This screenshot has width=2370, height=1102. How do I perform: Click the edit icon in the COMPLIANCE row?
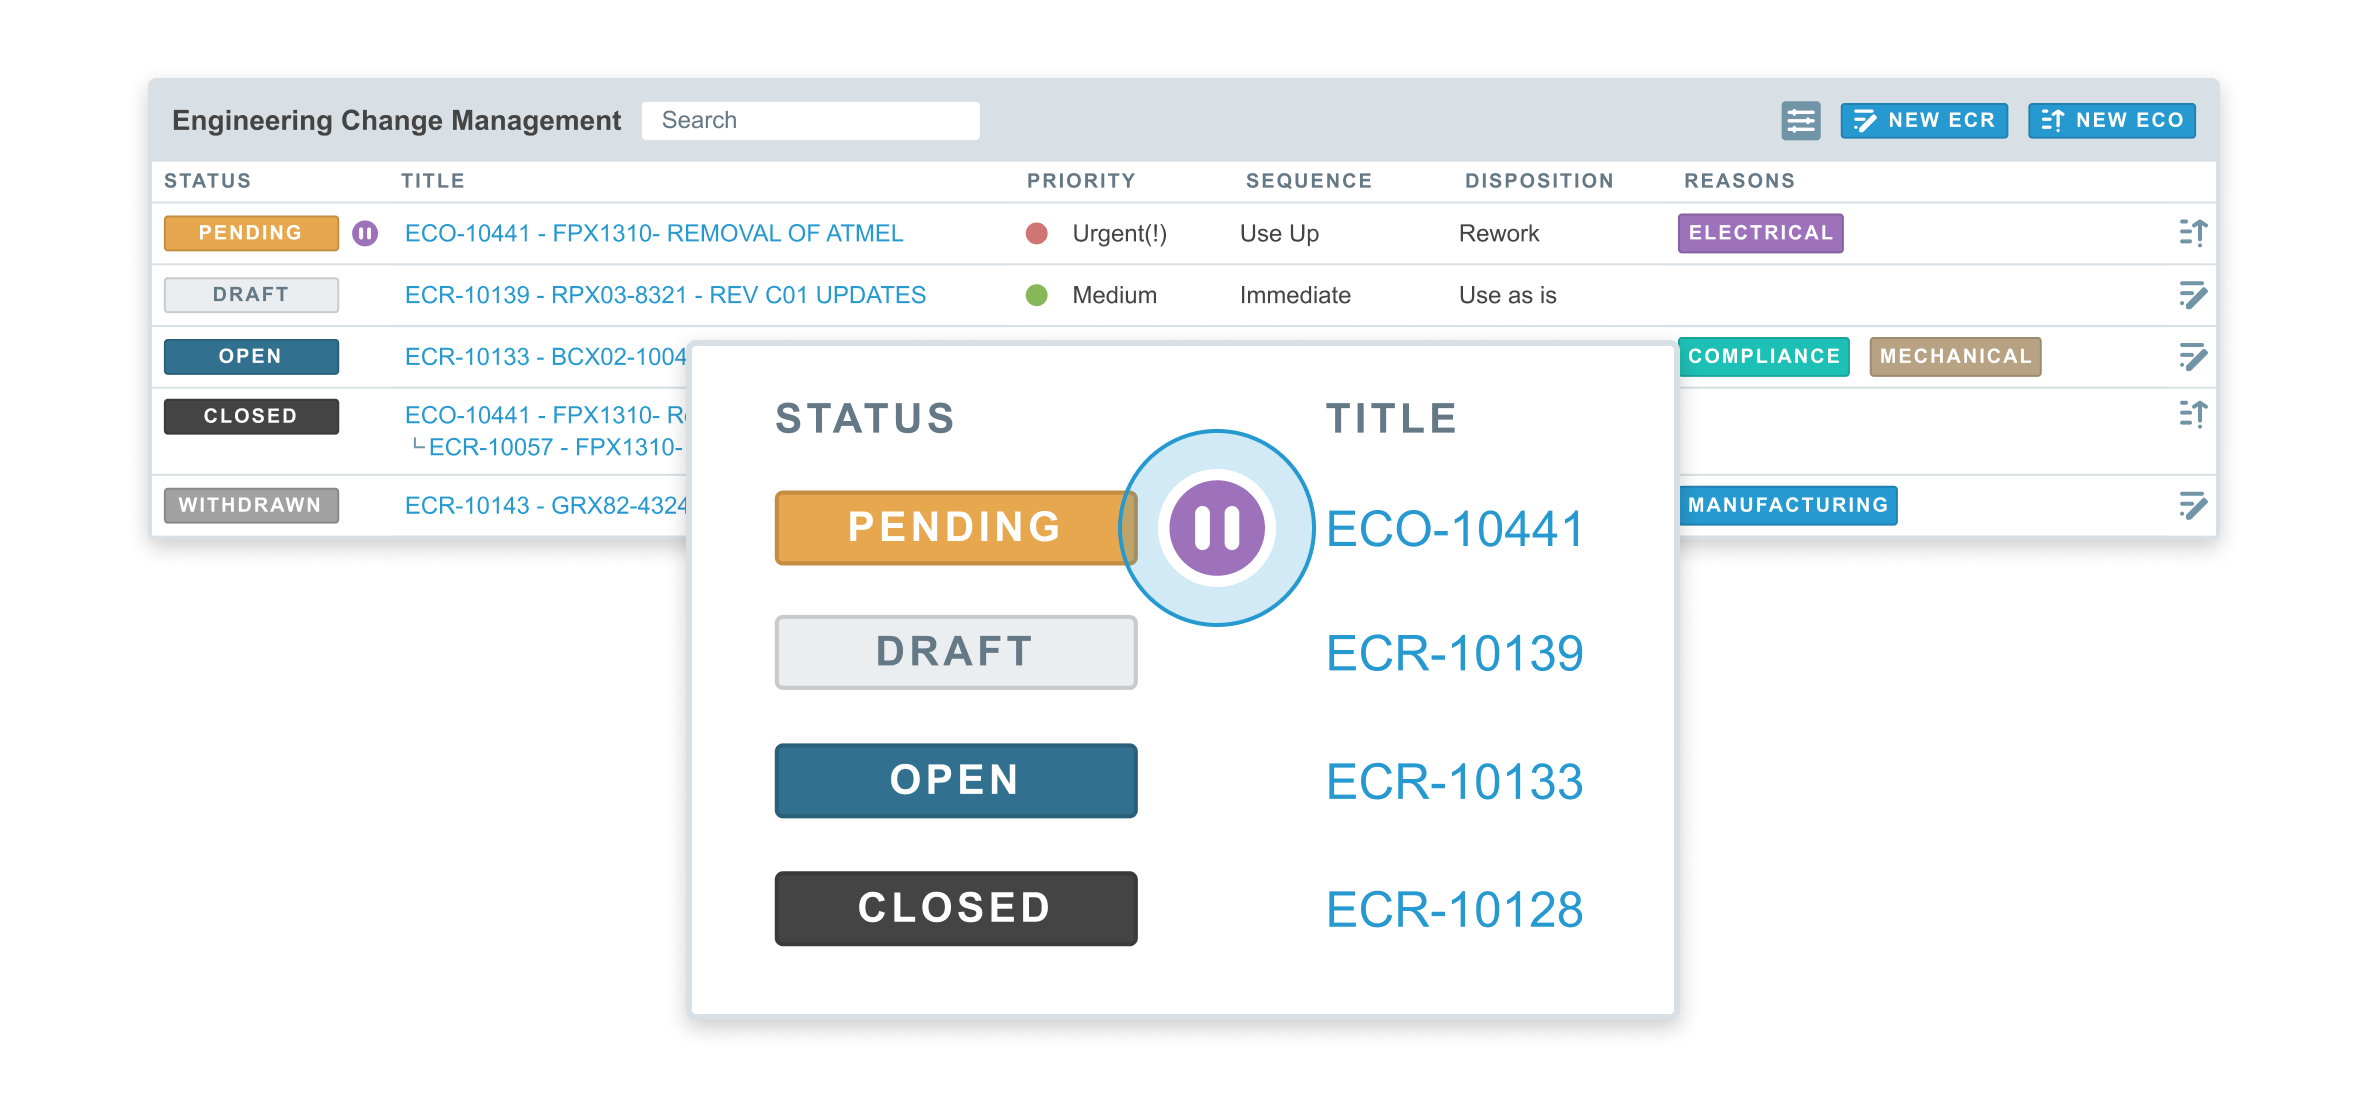(x=2192, y=357)
